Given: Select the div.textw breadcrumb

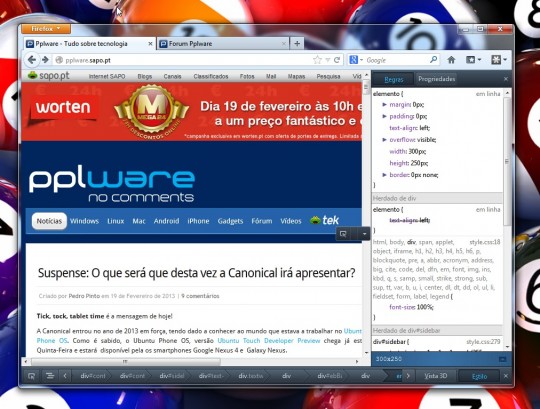Looking at the screenshot, I should [251, 376].
